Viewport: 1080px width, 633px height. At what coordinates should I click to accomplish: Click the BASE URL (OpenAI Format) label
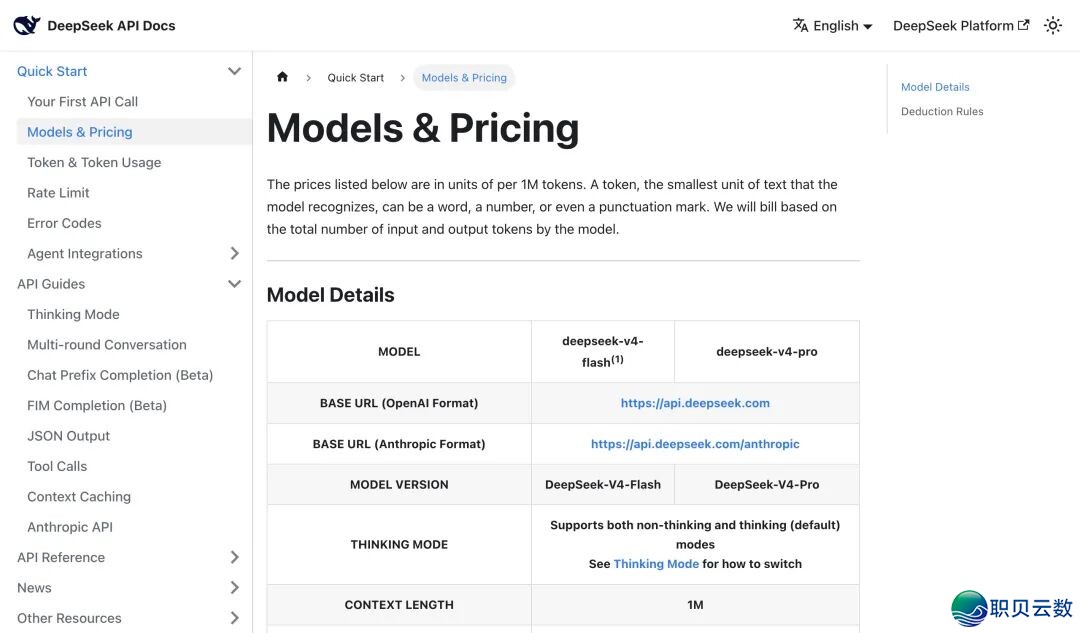[x=399, y=403]
